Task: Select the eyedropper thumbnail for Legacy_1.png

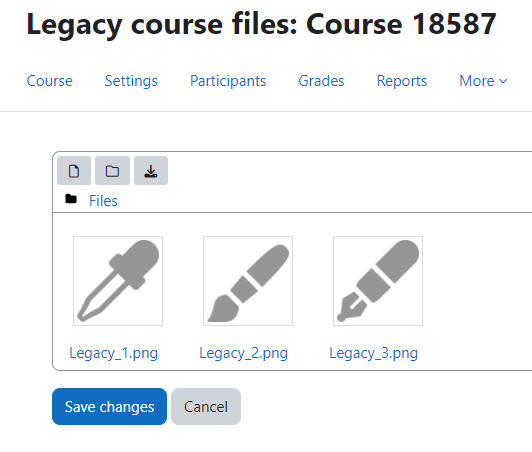Action: [118, 281]
